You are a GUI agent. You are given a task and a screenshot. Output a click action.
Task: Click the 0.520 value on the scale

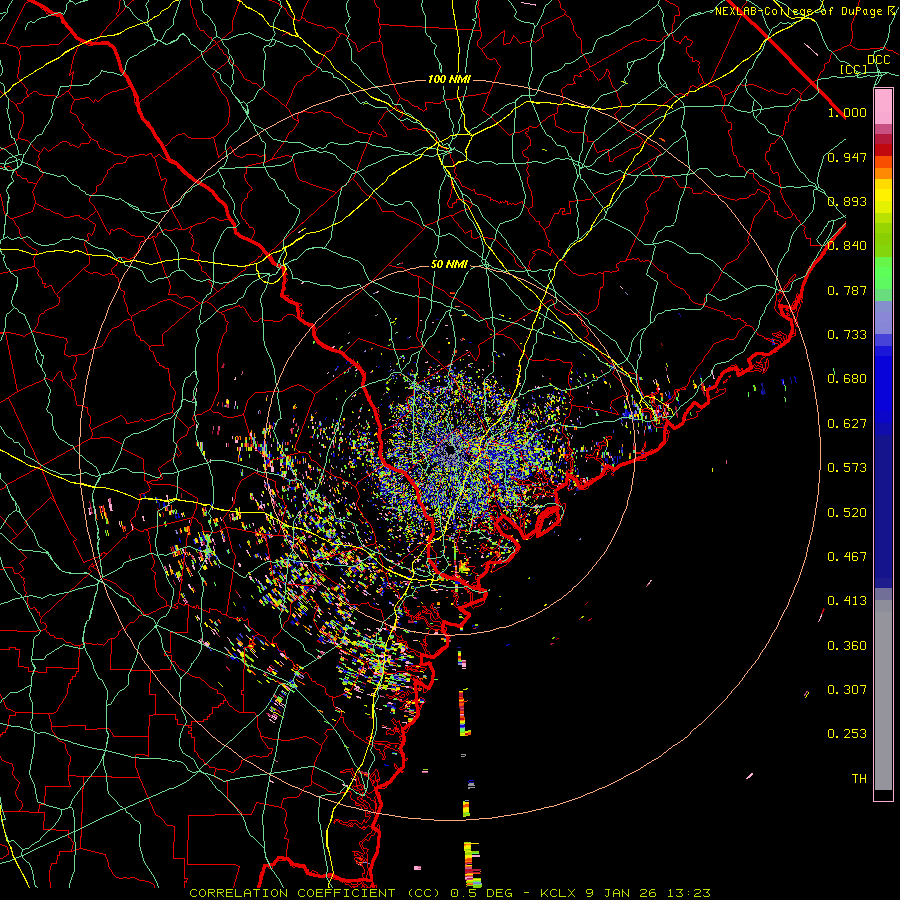click(x=847, y=513)
